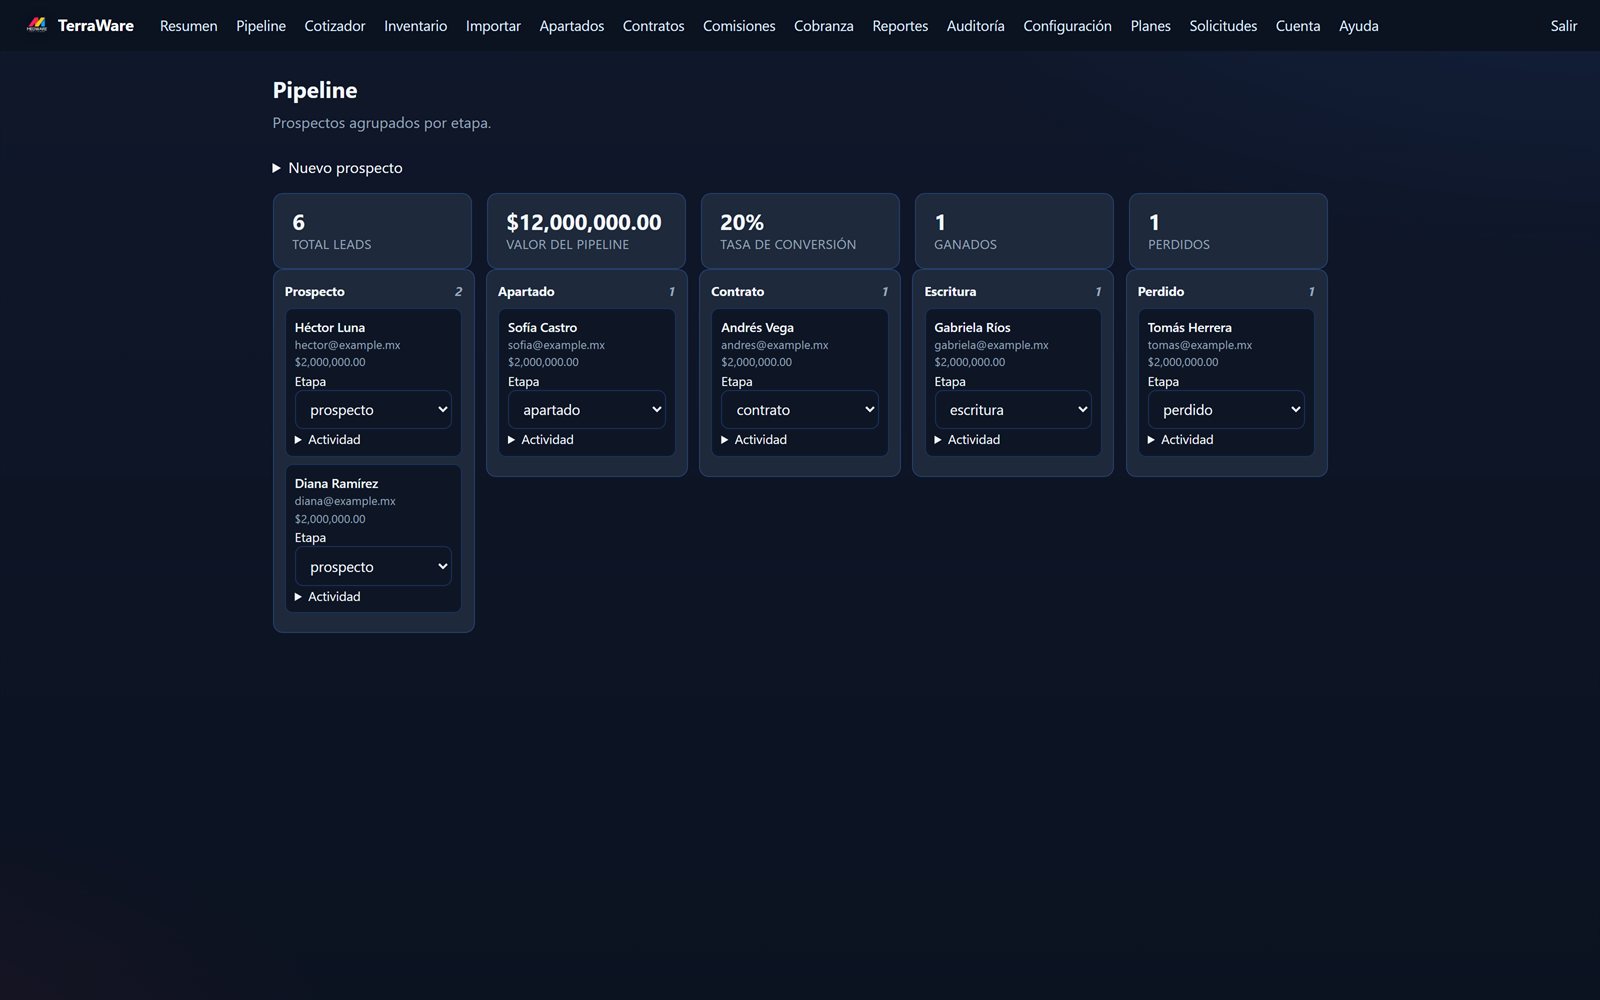Click the Contrato column header

tap(737, 292)
